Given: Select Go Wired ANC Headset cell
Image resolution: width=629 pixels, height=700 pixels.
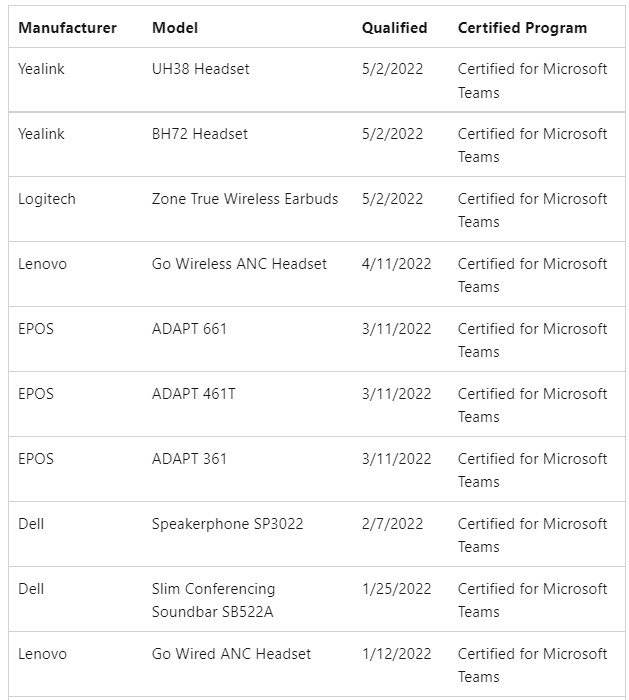Looking at the screenshot, I should [231, 654].
